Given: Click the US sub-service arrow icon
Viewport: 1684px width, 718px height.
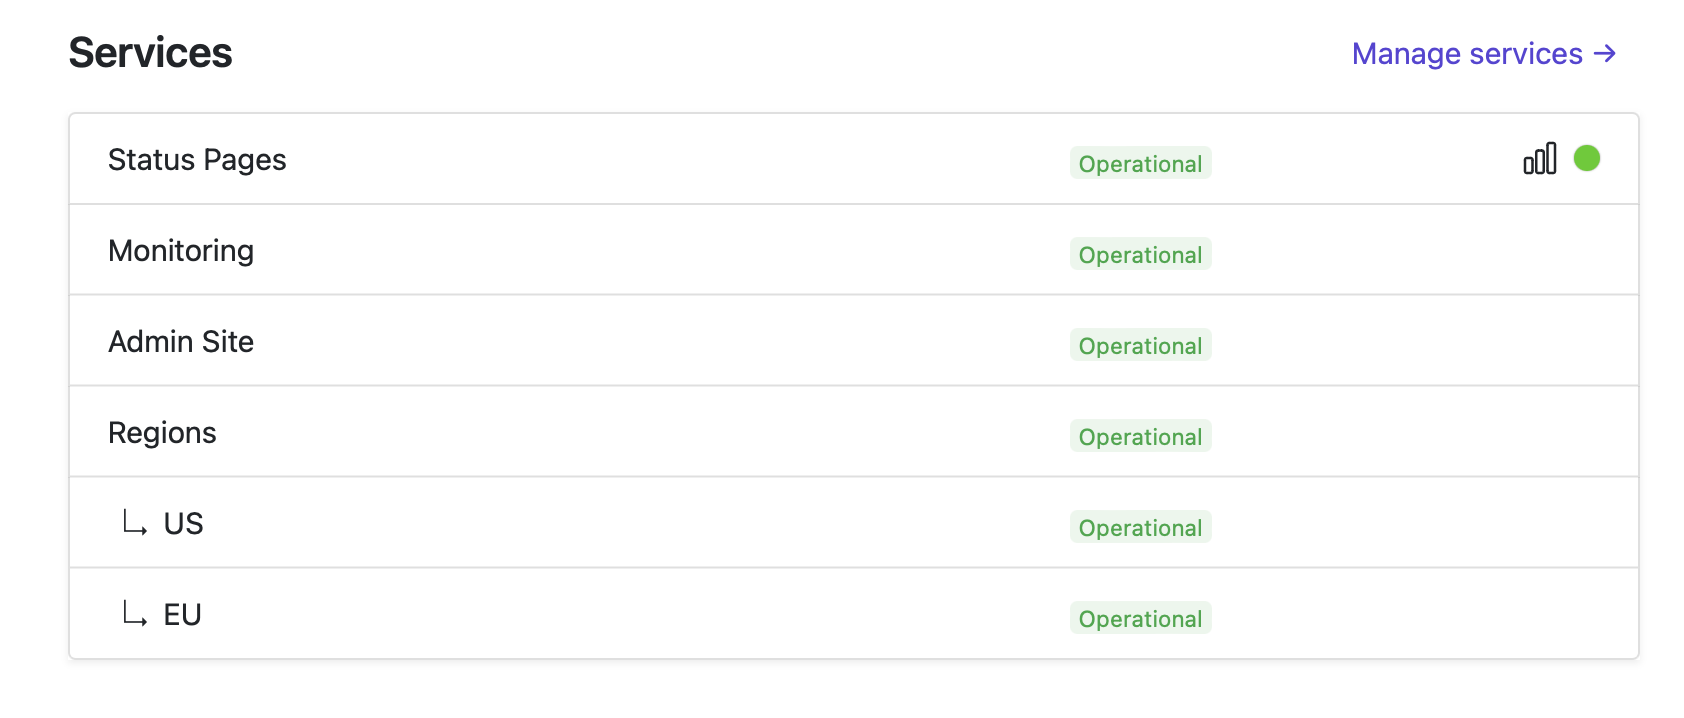Looking at the screenshot, I should (134, 522).
